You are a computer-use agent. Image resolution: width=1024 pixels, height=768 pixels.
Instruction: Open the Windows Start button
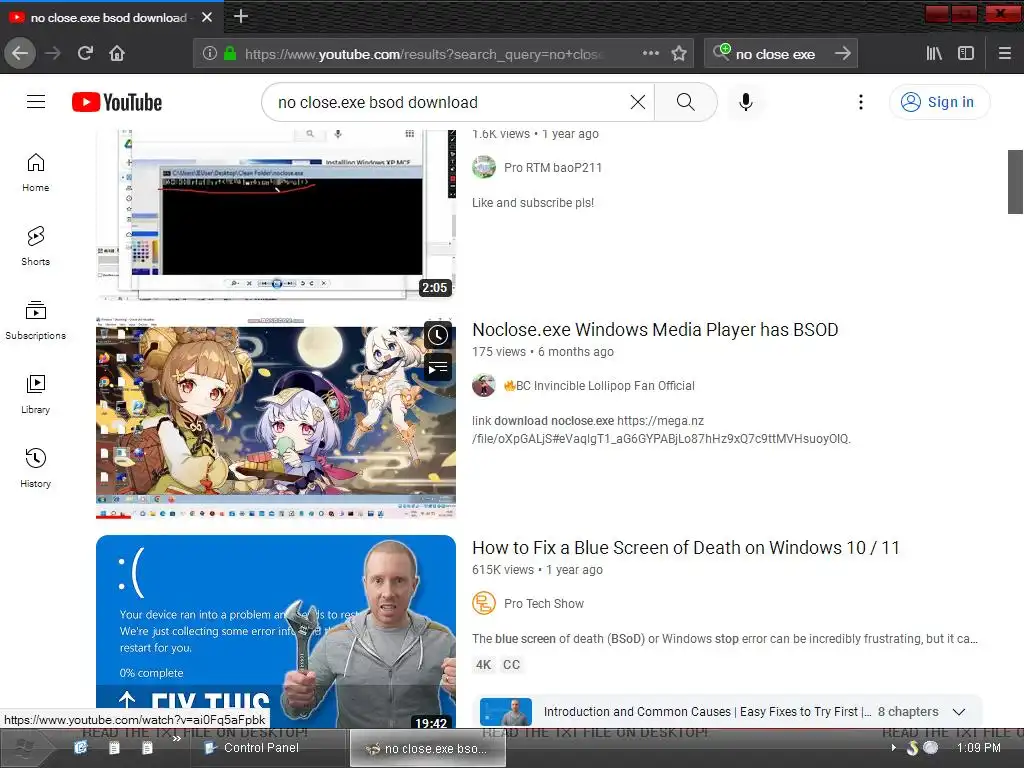[24, 748]
